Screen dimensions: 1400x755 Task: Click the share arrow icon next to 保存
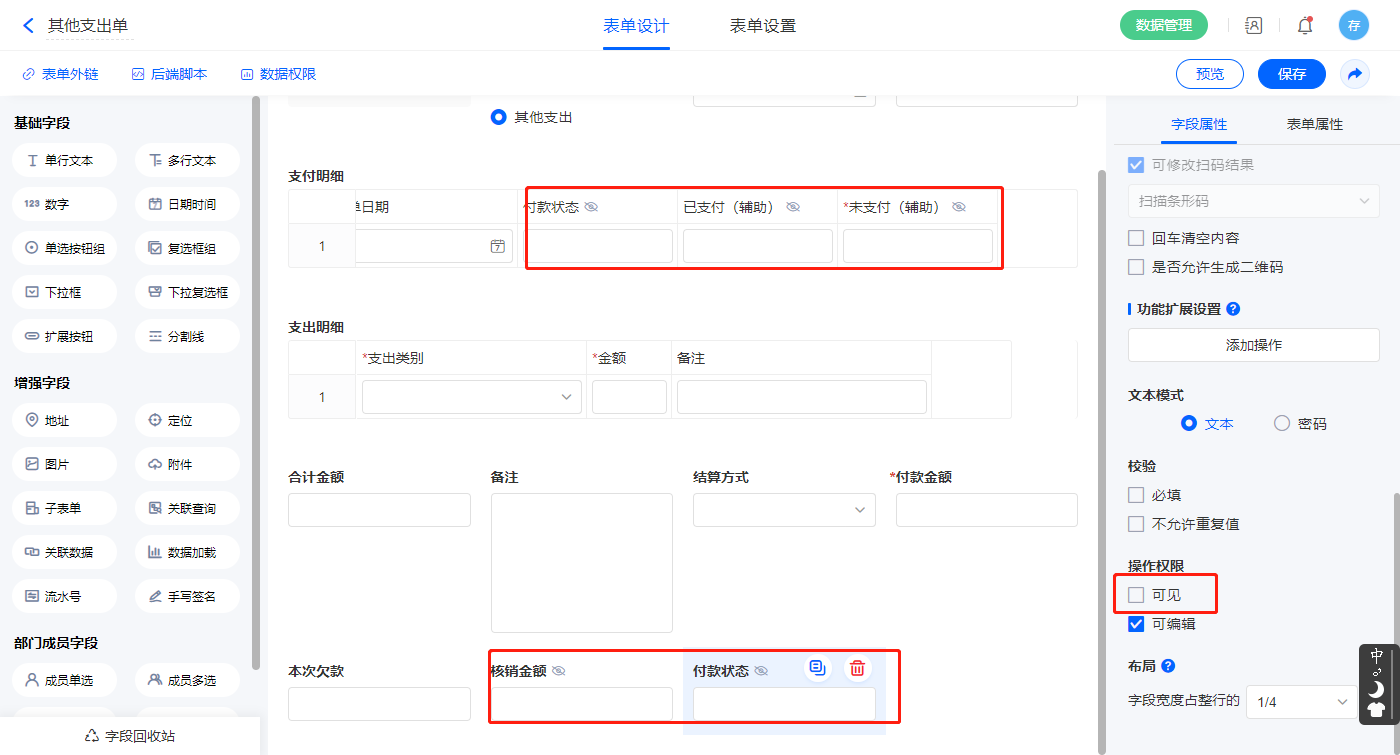(x=1354, y=74)
